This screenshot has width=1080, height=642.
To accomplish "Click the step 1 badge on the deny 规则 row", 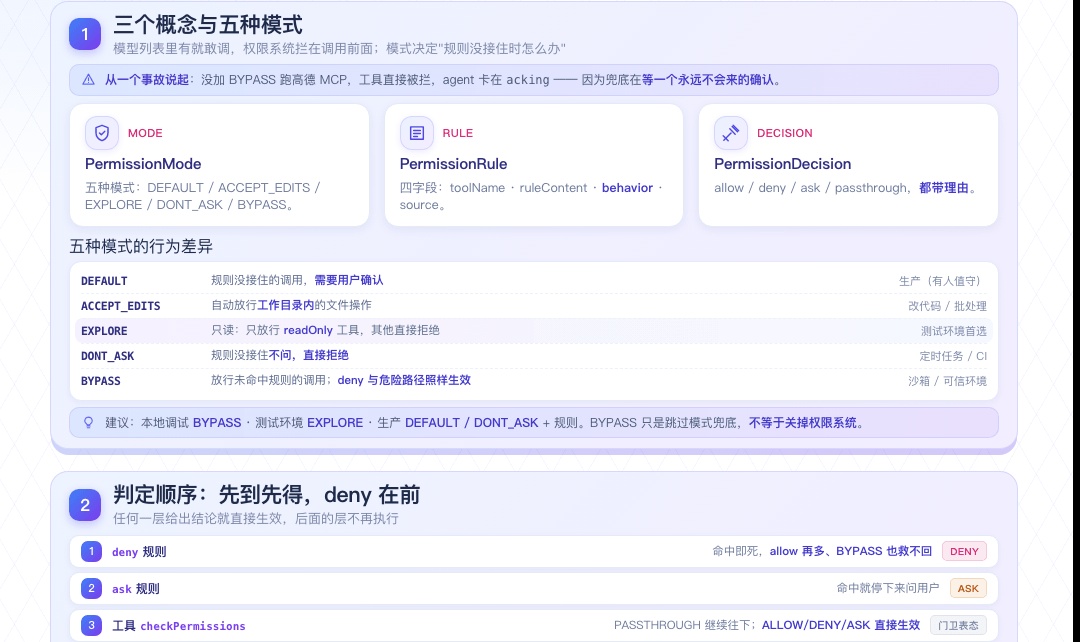I will click(91, 551).
